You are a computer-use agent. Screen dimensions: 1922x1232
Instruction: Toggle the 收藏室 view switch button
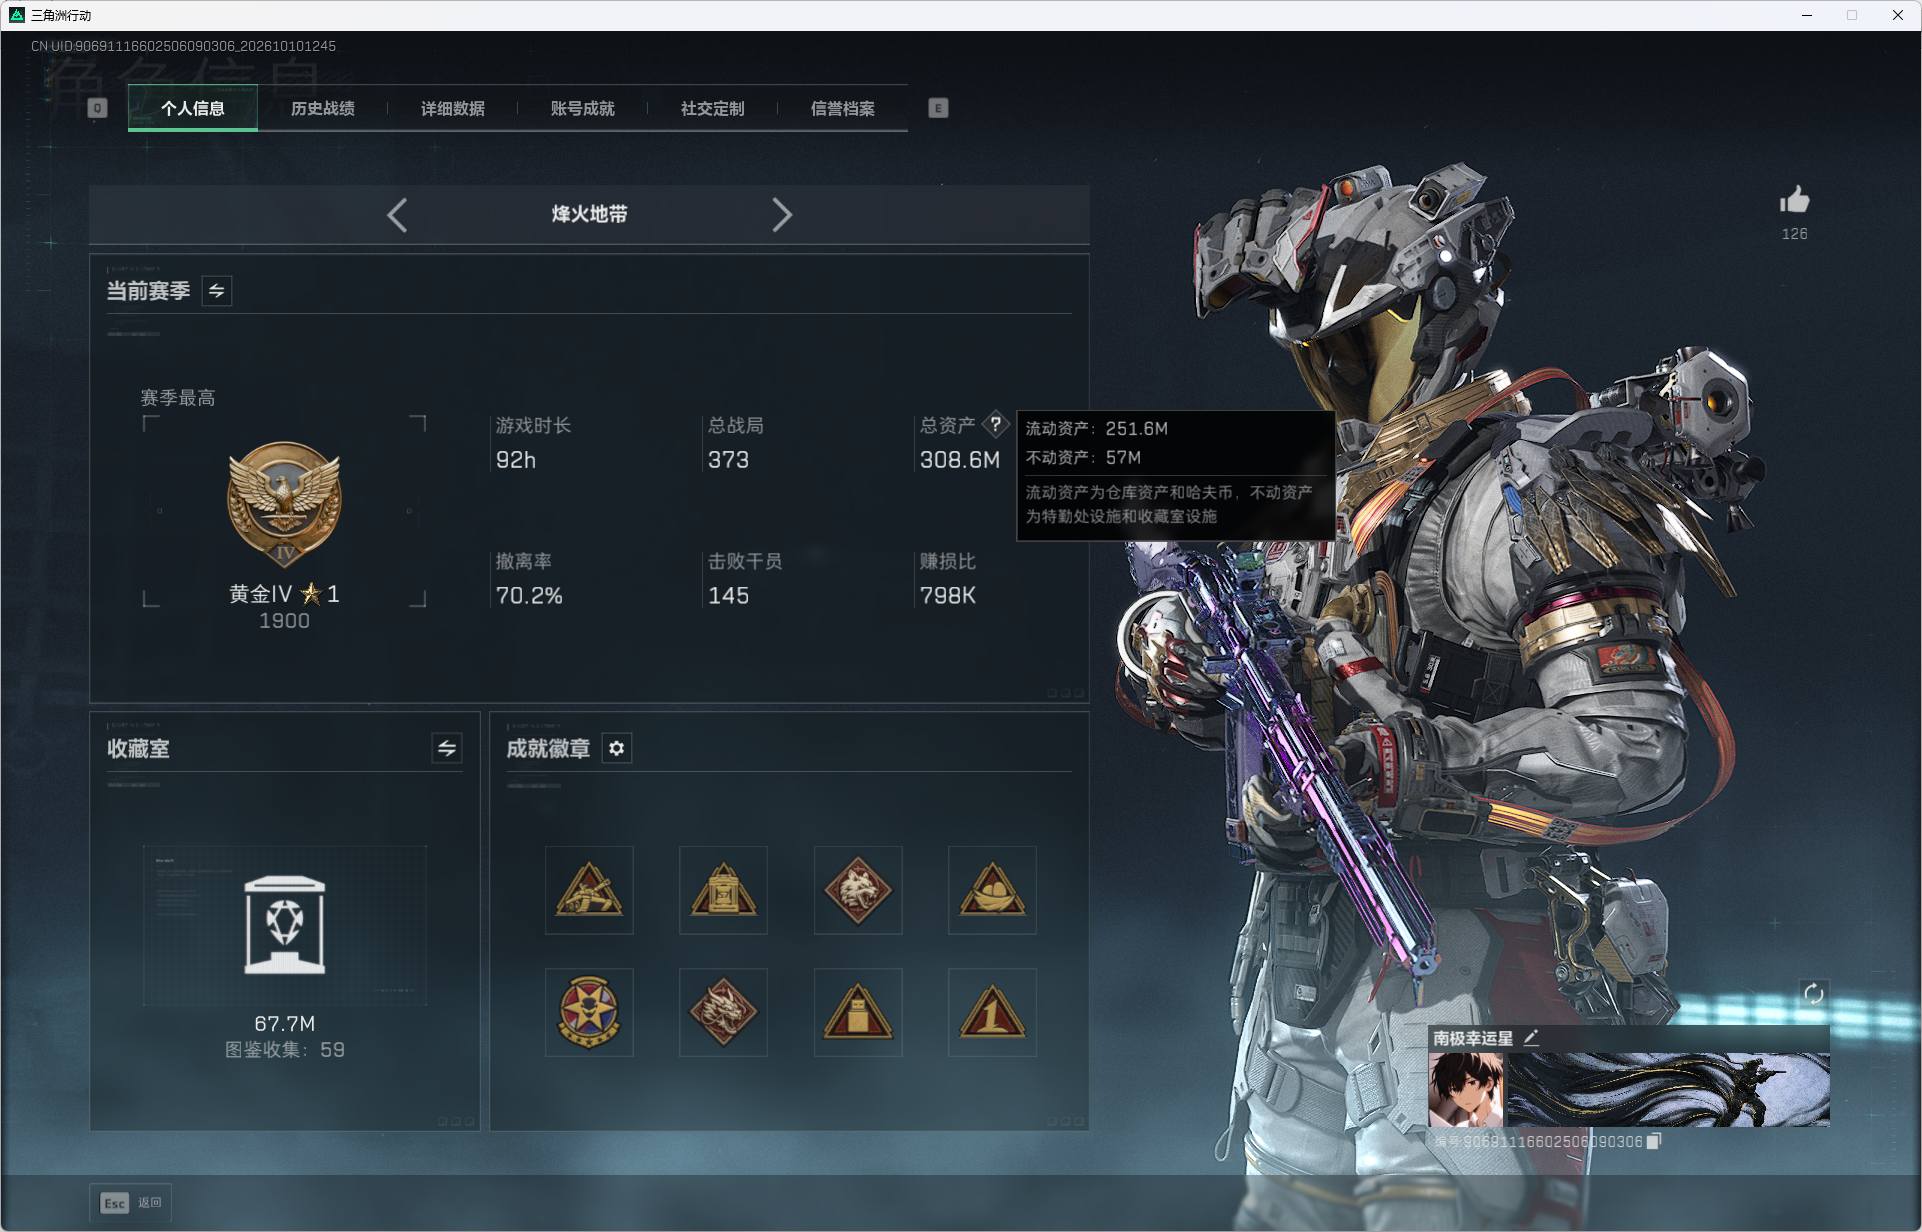pyautogui.click(x=447, y=748)
